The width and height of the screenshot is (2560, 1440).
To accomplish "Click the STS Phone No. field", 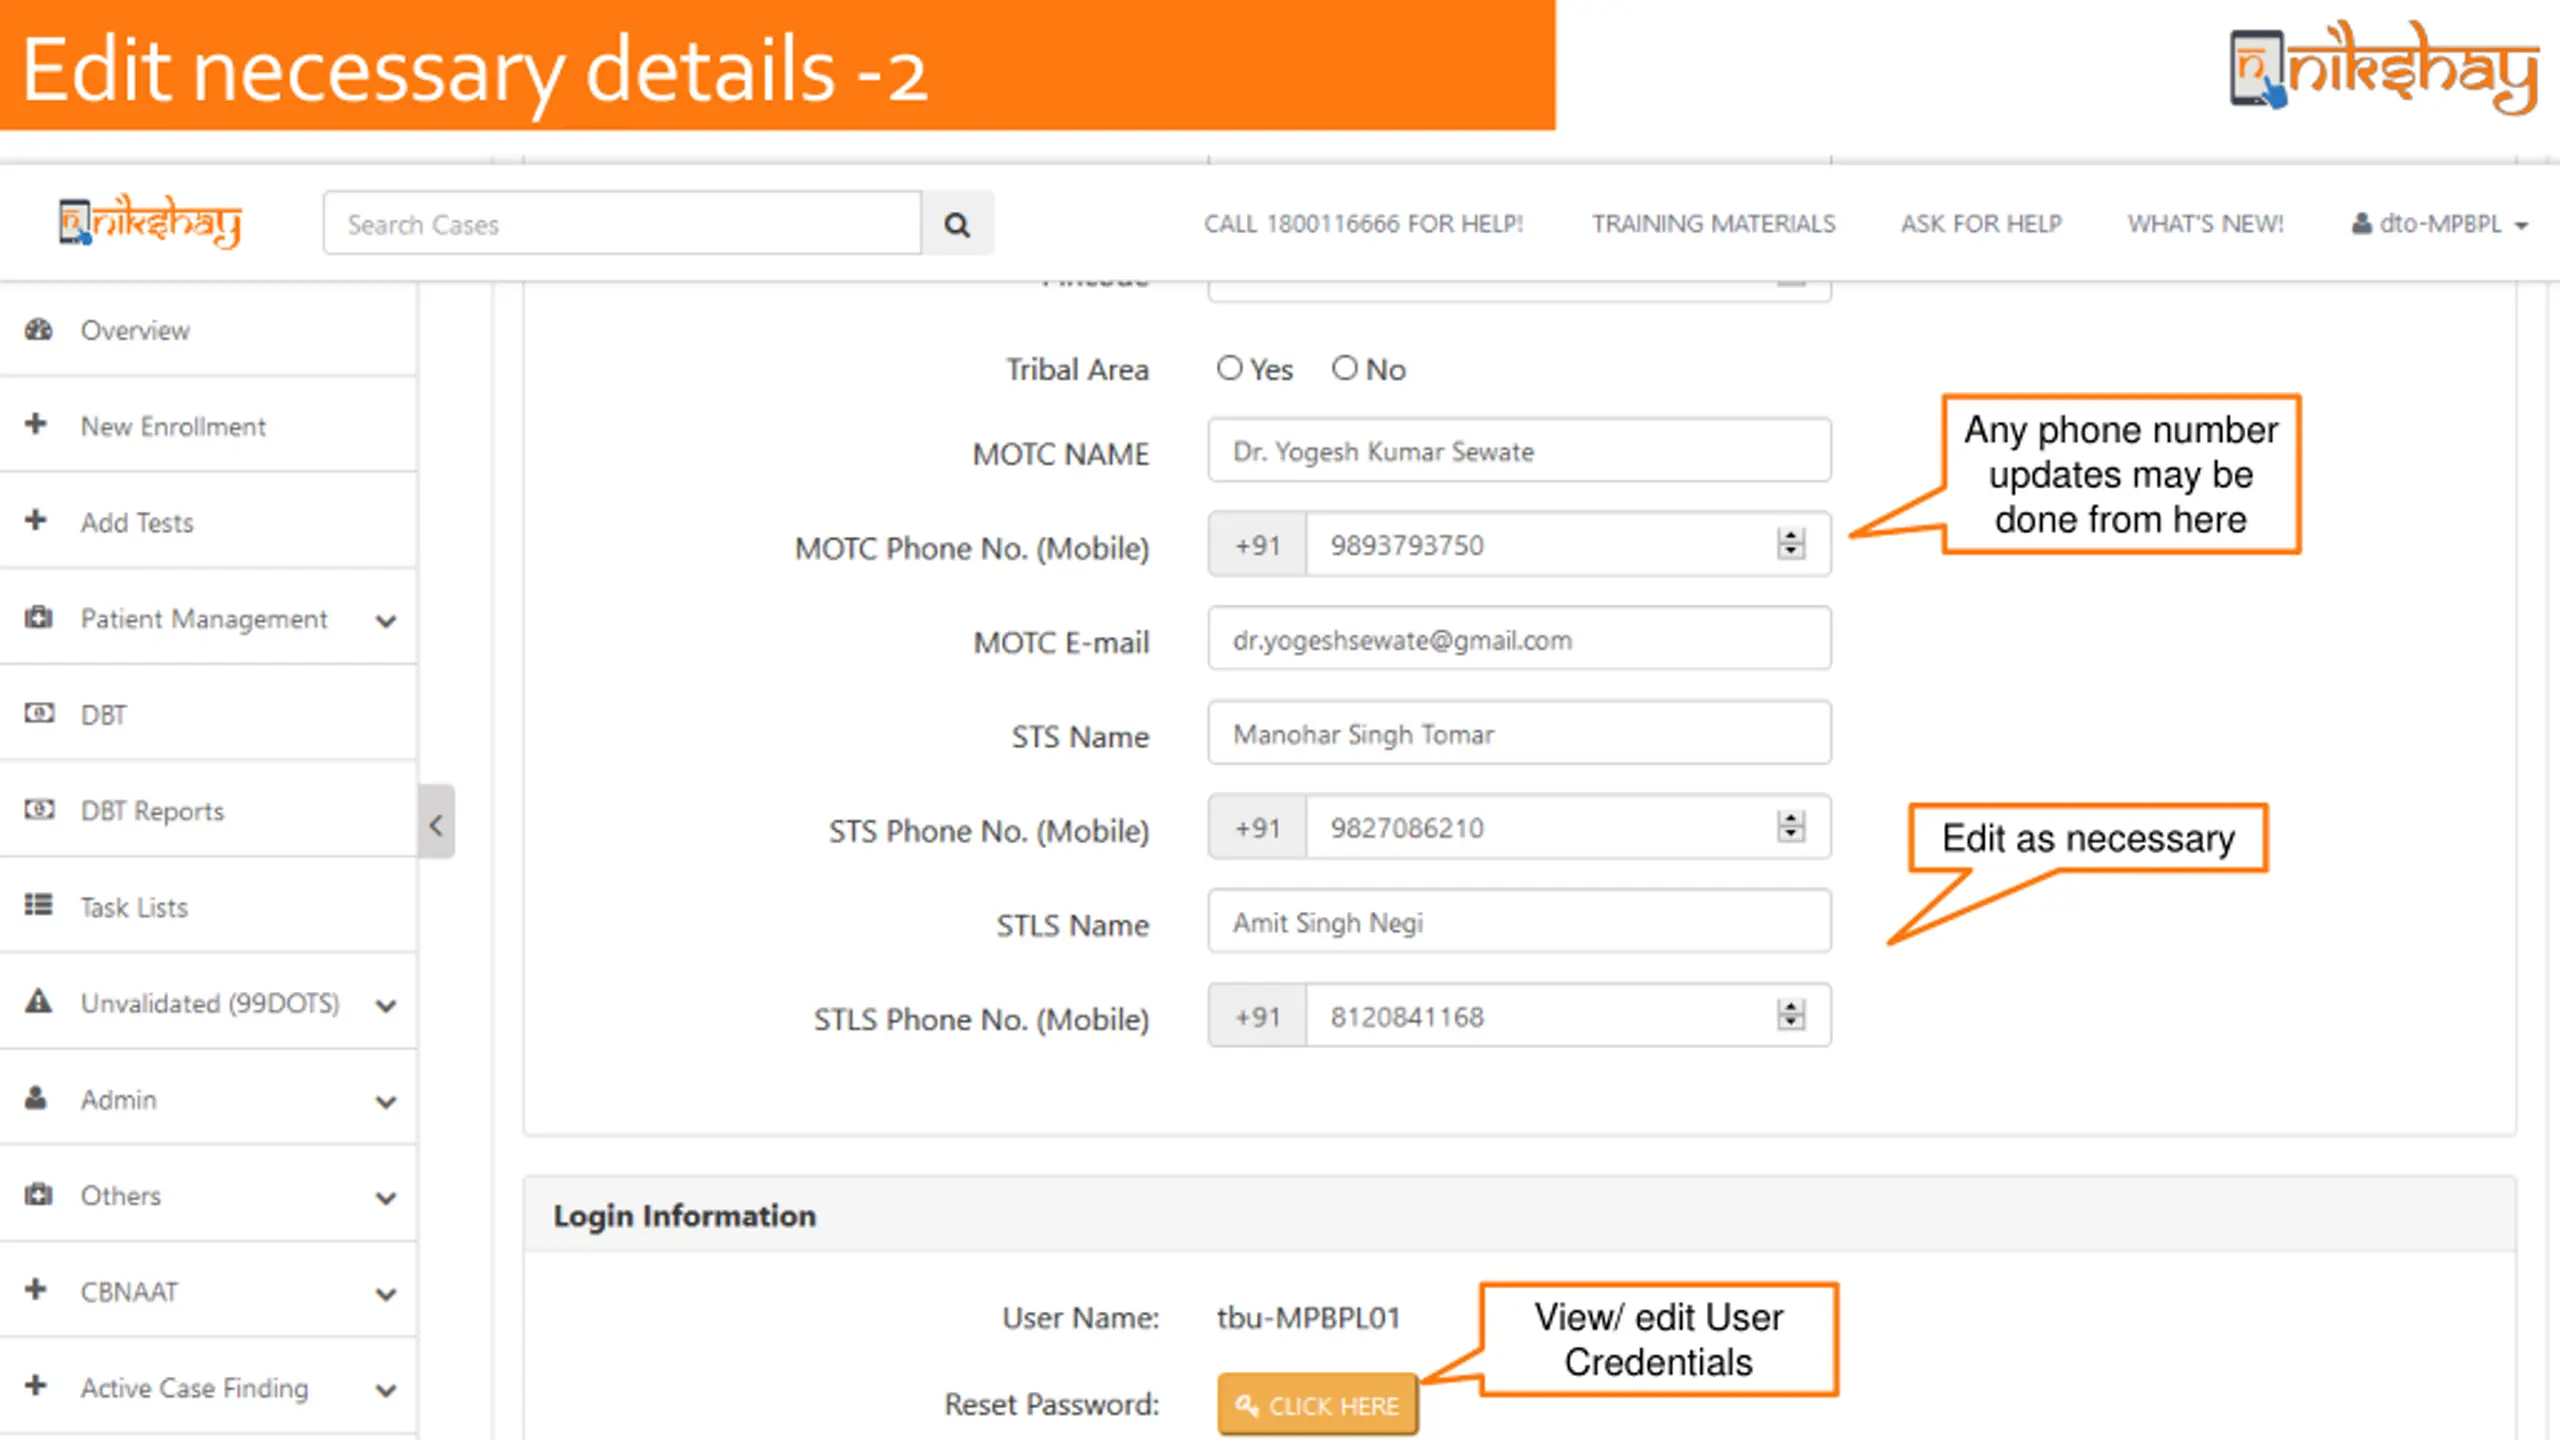I will tap(1568, 827).
